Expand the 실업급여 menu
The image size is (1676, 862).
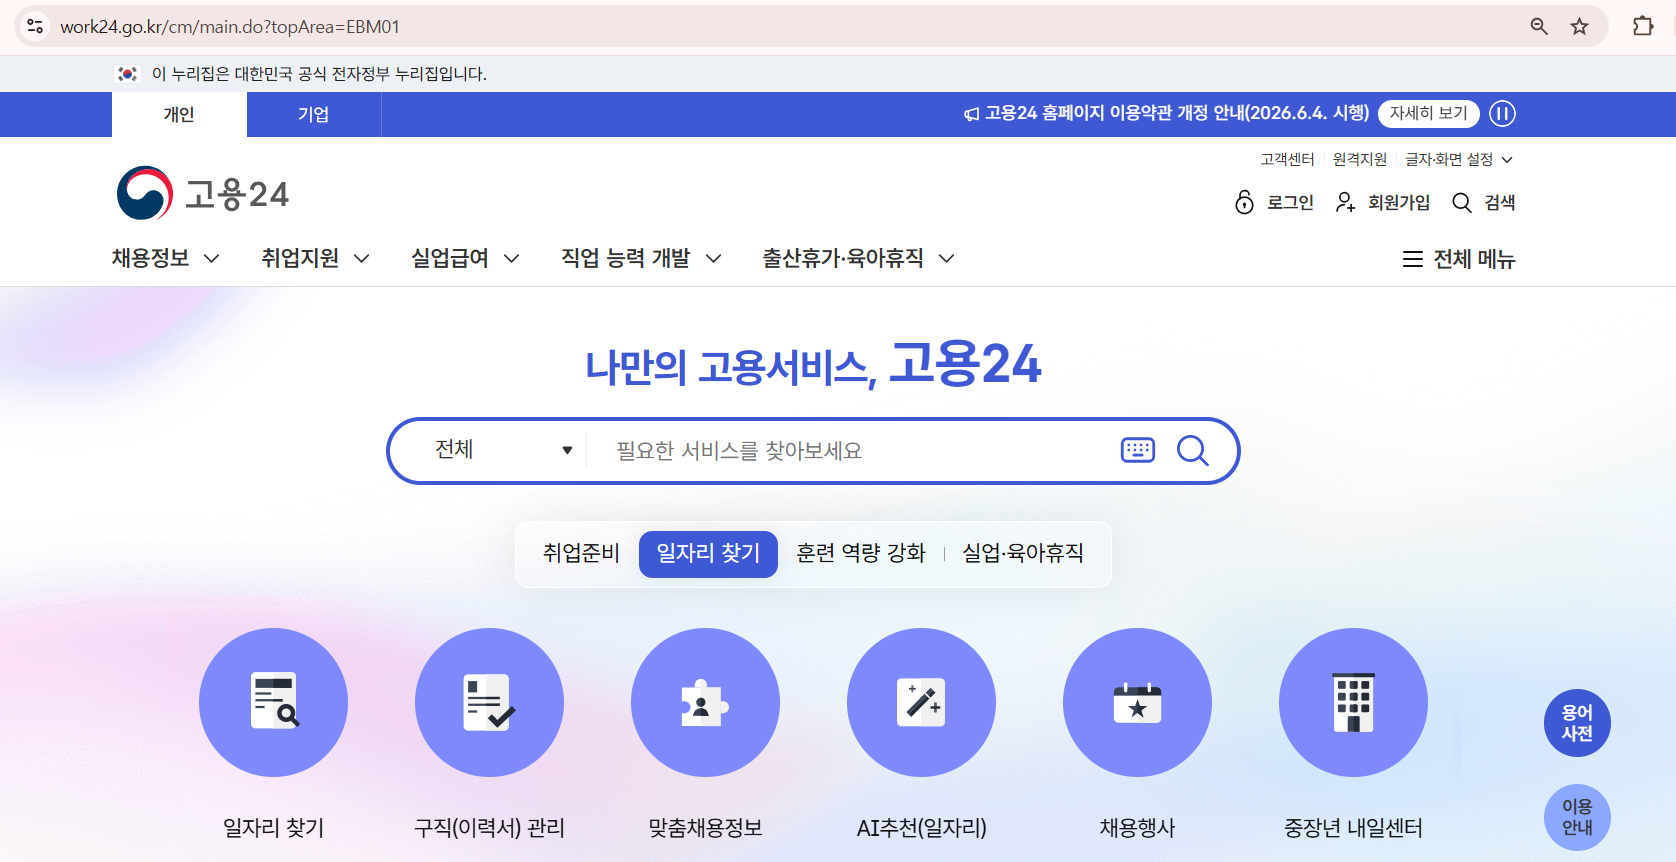point(465,258)
